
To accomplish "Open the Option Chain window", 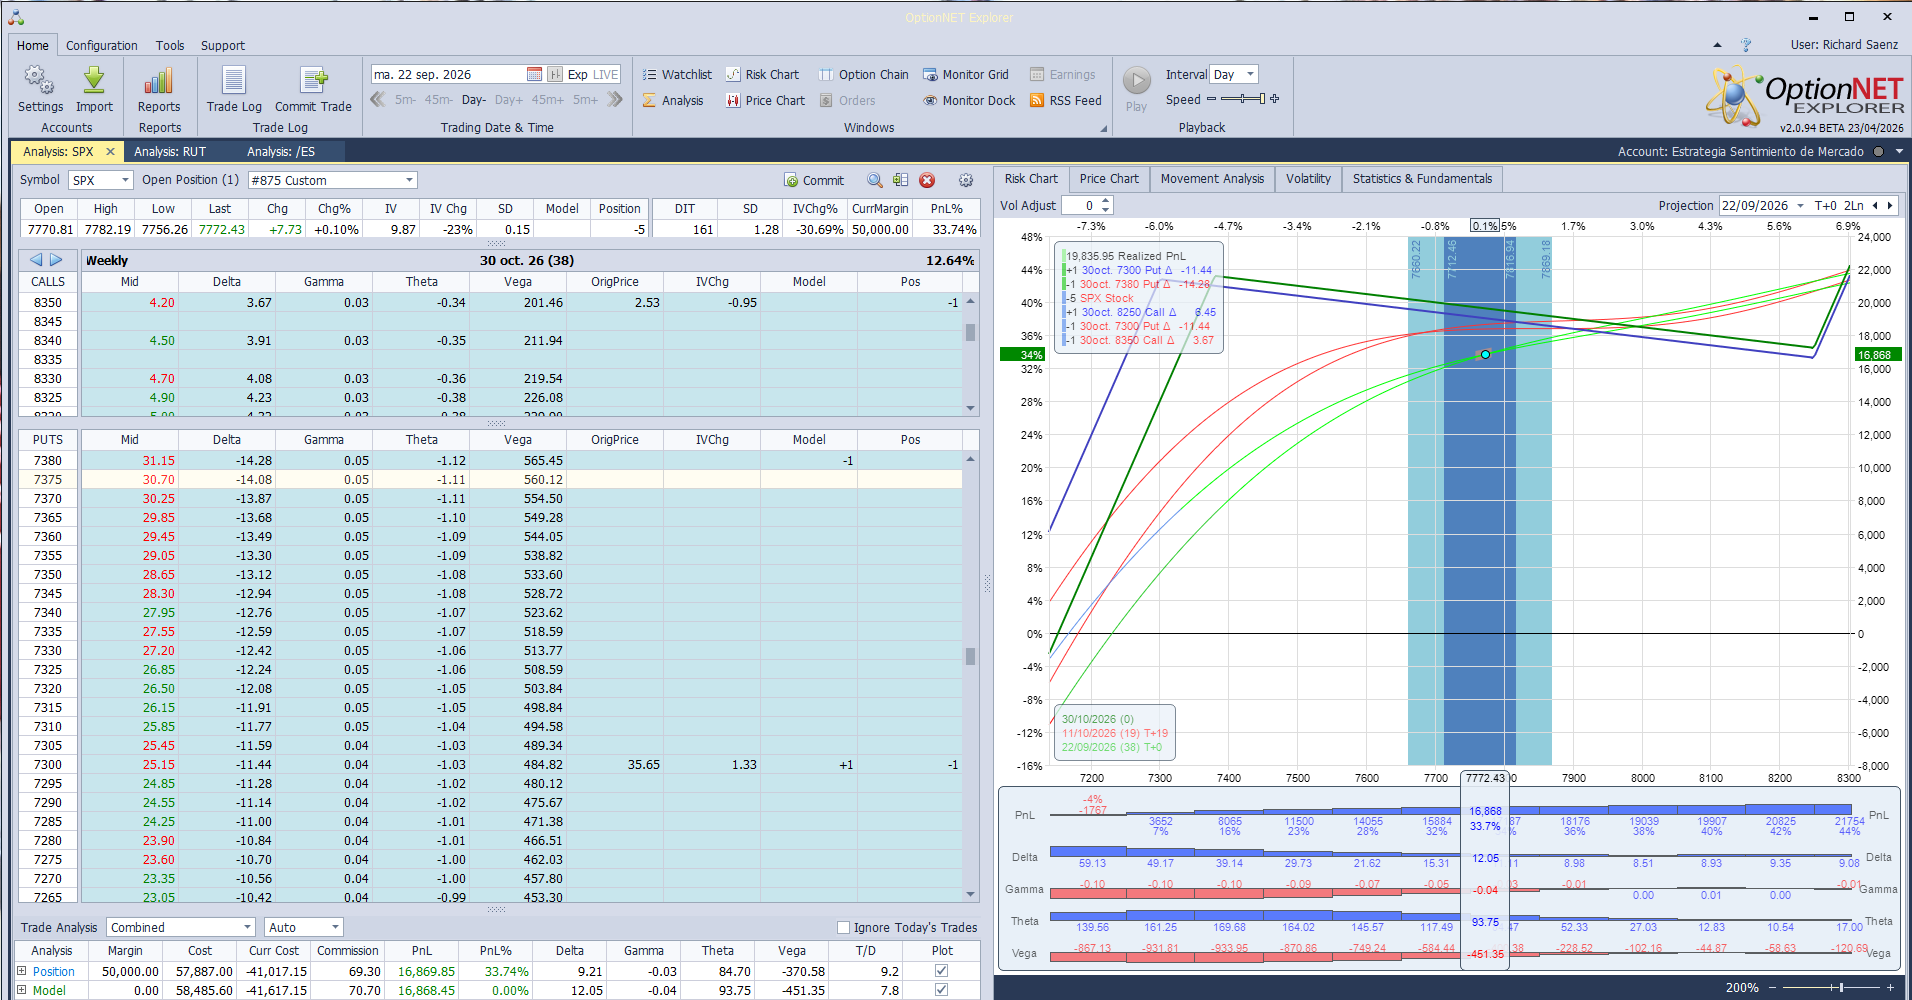I will (x=864, y=75).
